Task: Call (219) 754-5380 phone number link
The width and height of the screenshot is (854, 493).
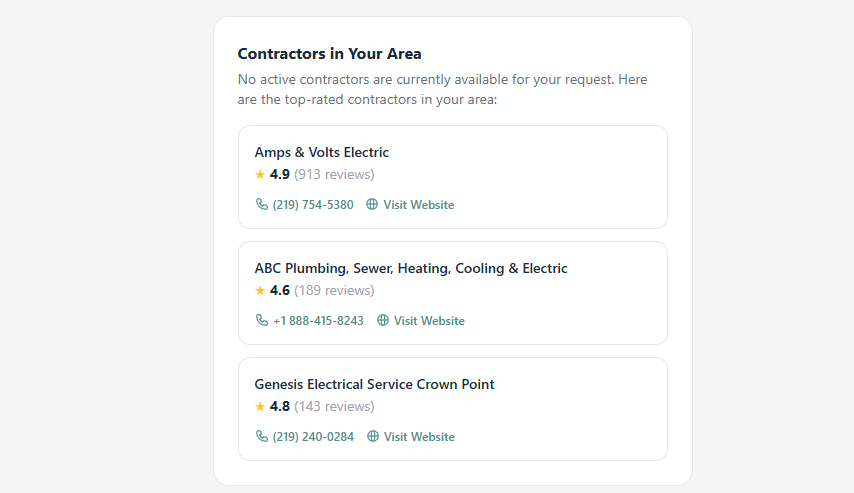Action: coord(313,205)
